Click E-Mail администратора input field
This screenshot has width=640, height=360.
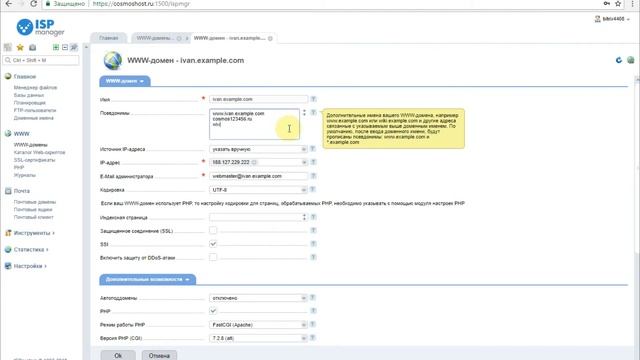pos(258,176)
